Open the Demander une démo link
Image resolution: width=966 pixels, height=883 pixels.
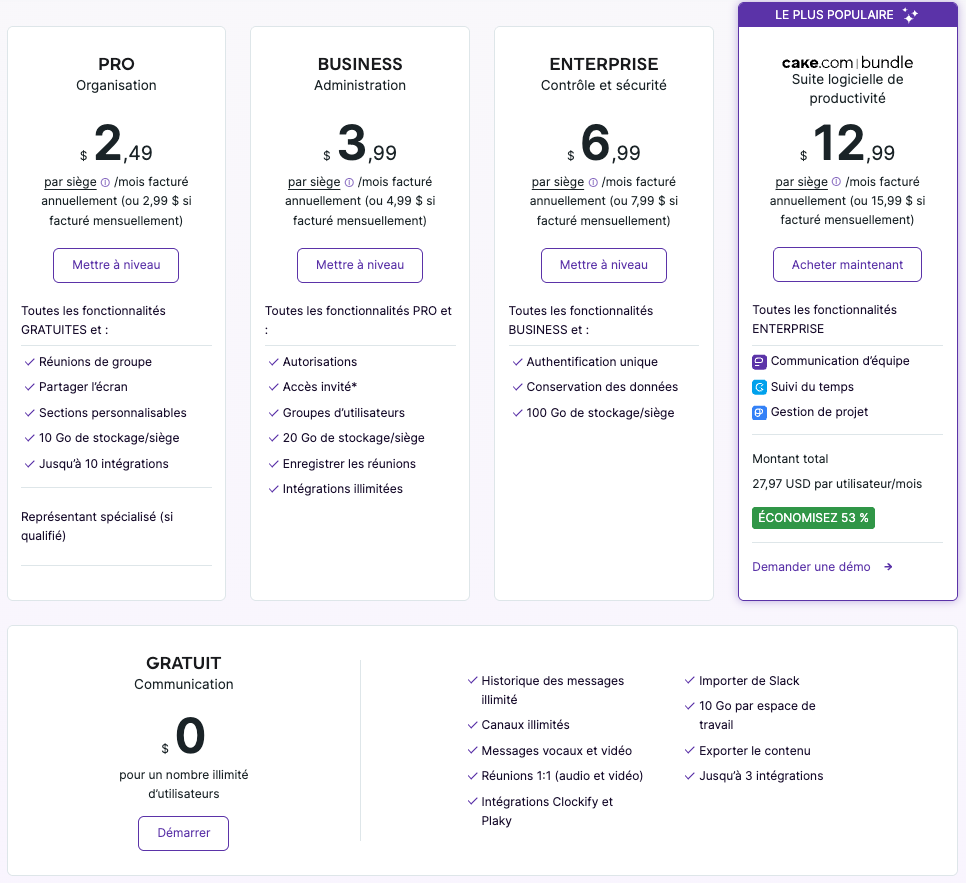click(811, 567)
